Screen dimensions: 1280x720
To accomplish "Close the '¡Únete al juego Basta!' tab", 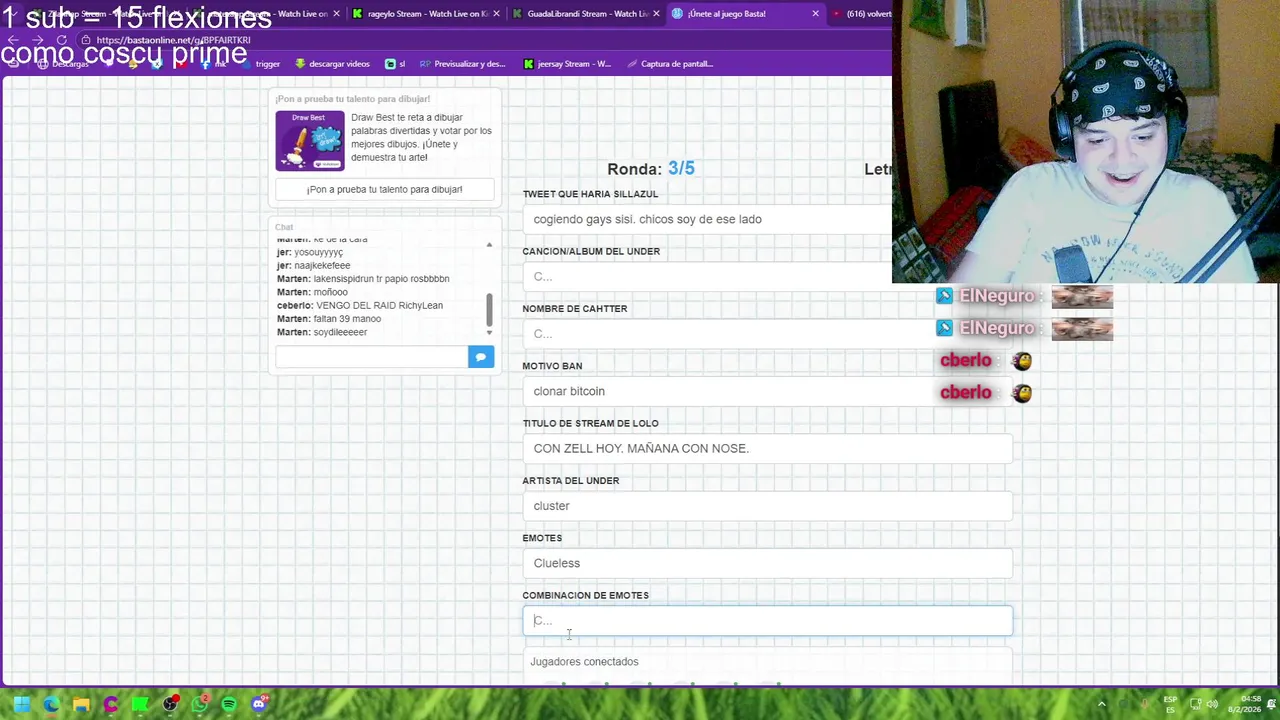I will (x=815, y=14).
